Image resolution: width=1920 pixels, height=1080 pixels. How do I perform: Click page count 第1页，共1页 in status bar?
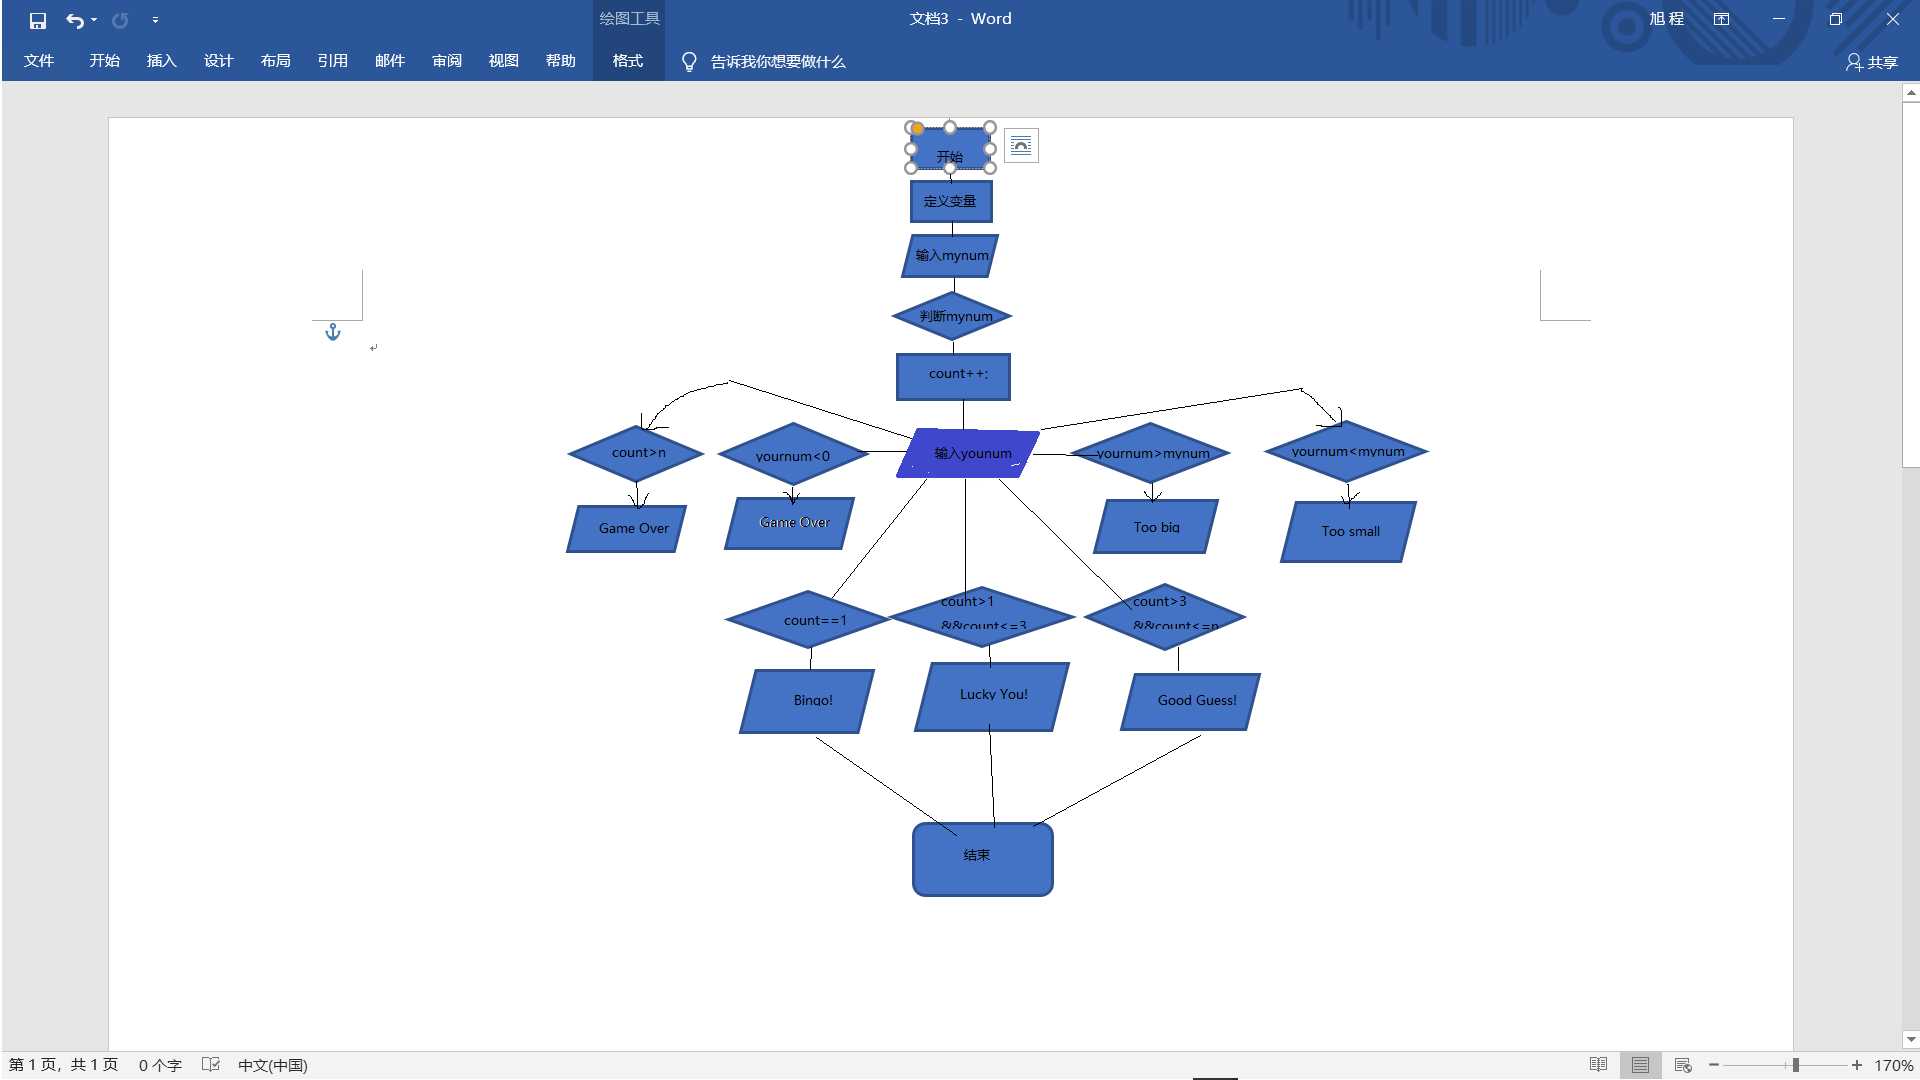63,1065
